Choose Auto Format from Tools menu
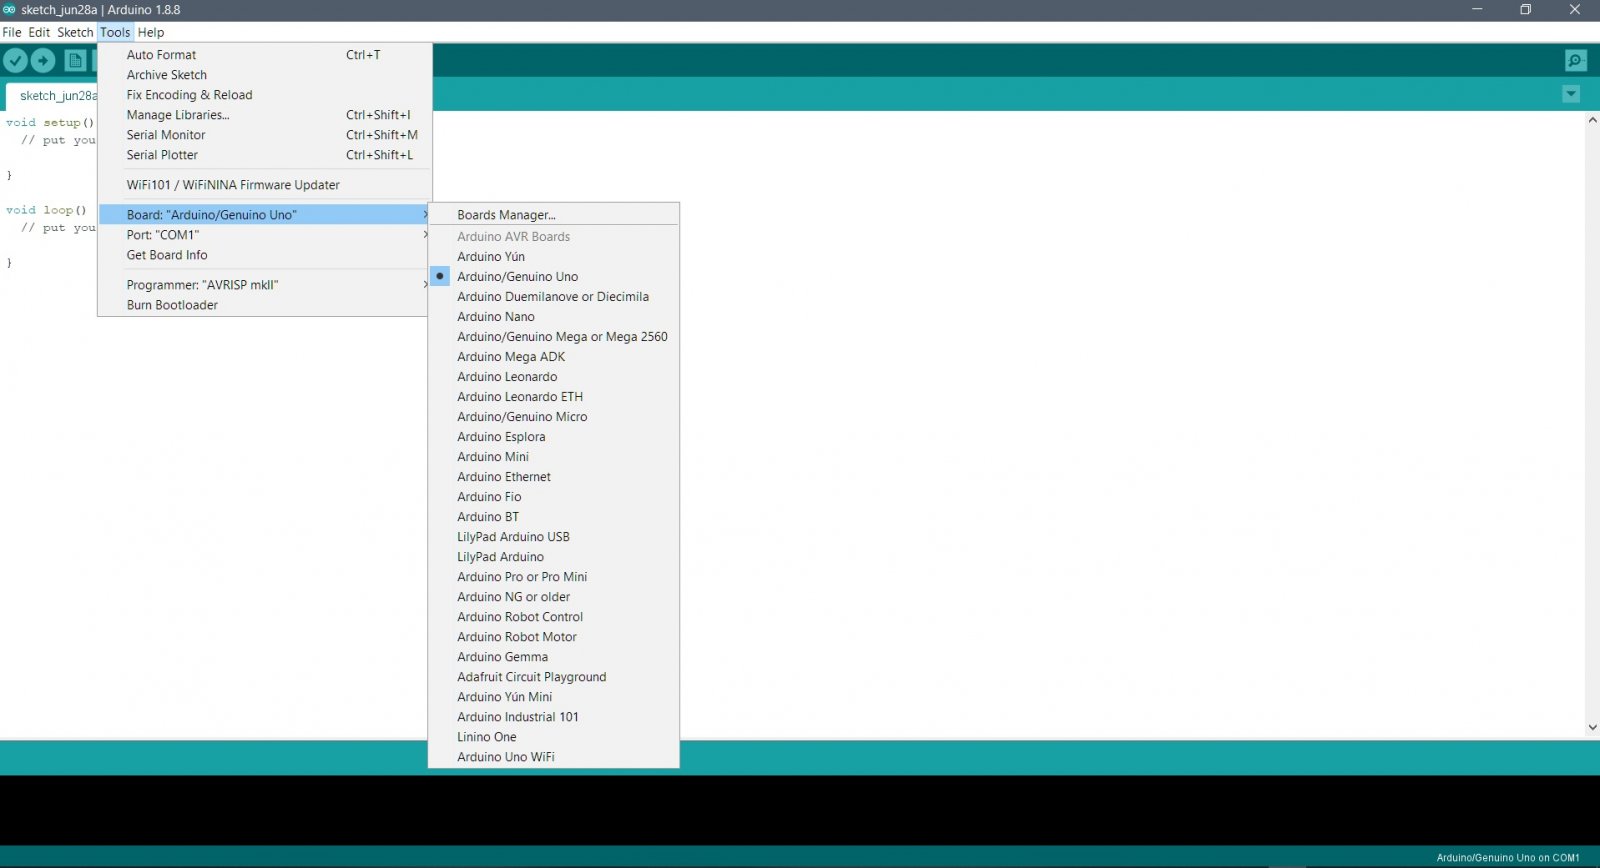Image resolution: width=1600 pixels, height=868 pixels. pyautogui.click(x=264, y=55)
